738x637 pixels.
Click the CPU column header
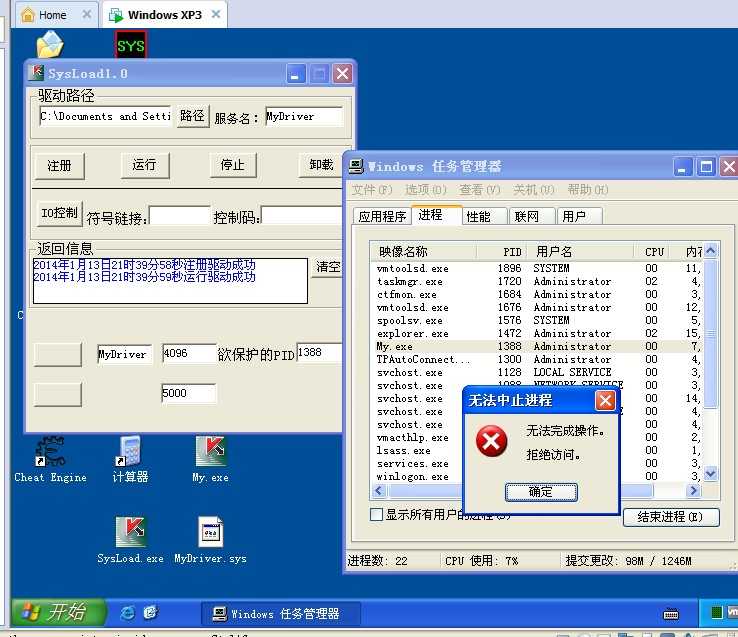pyautogui.click(x=653, y=252)
